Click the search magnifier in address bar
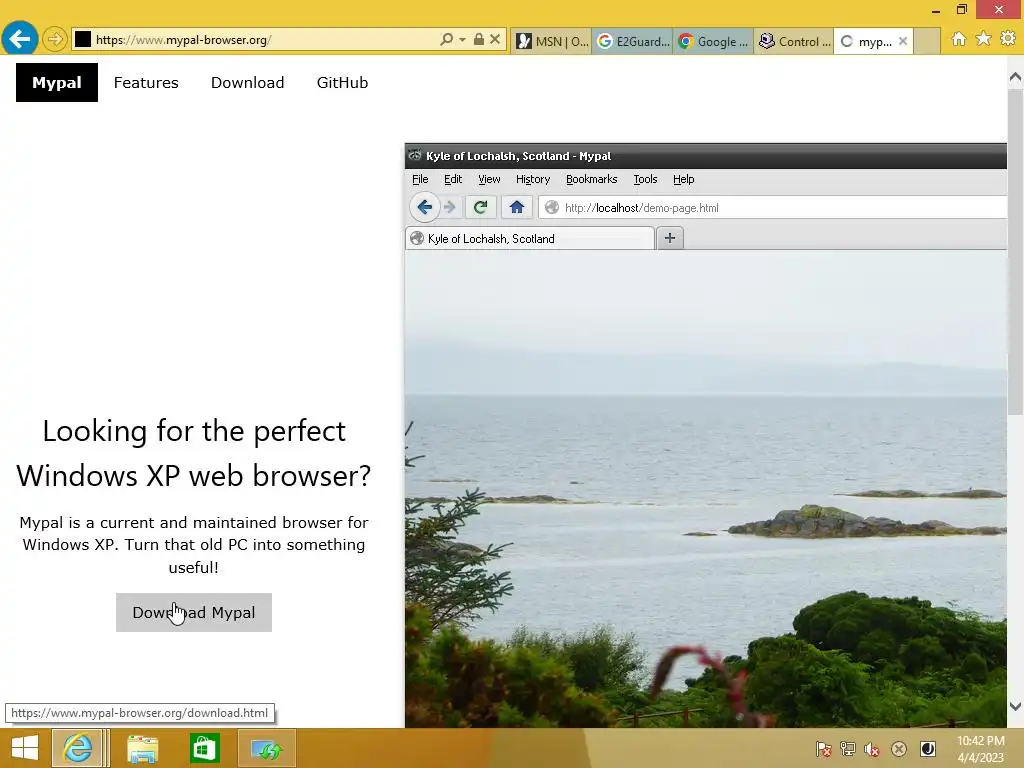 click(x=447, y=40)
